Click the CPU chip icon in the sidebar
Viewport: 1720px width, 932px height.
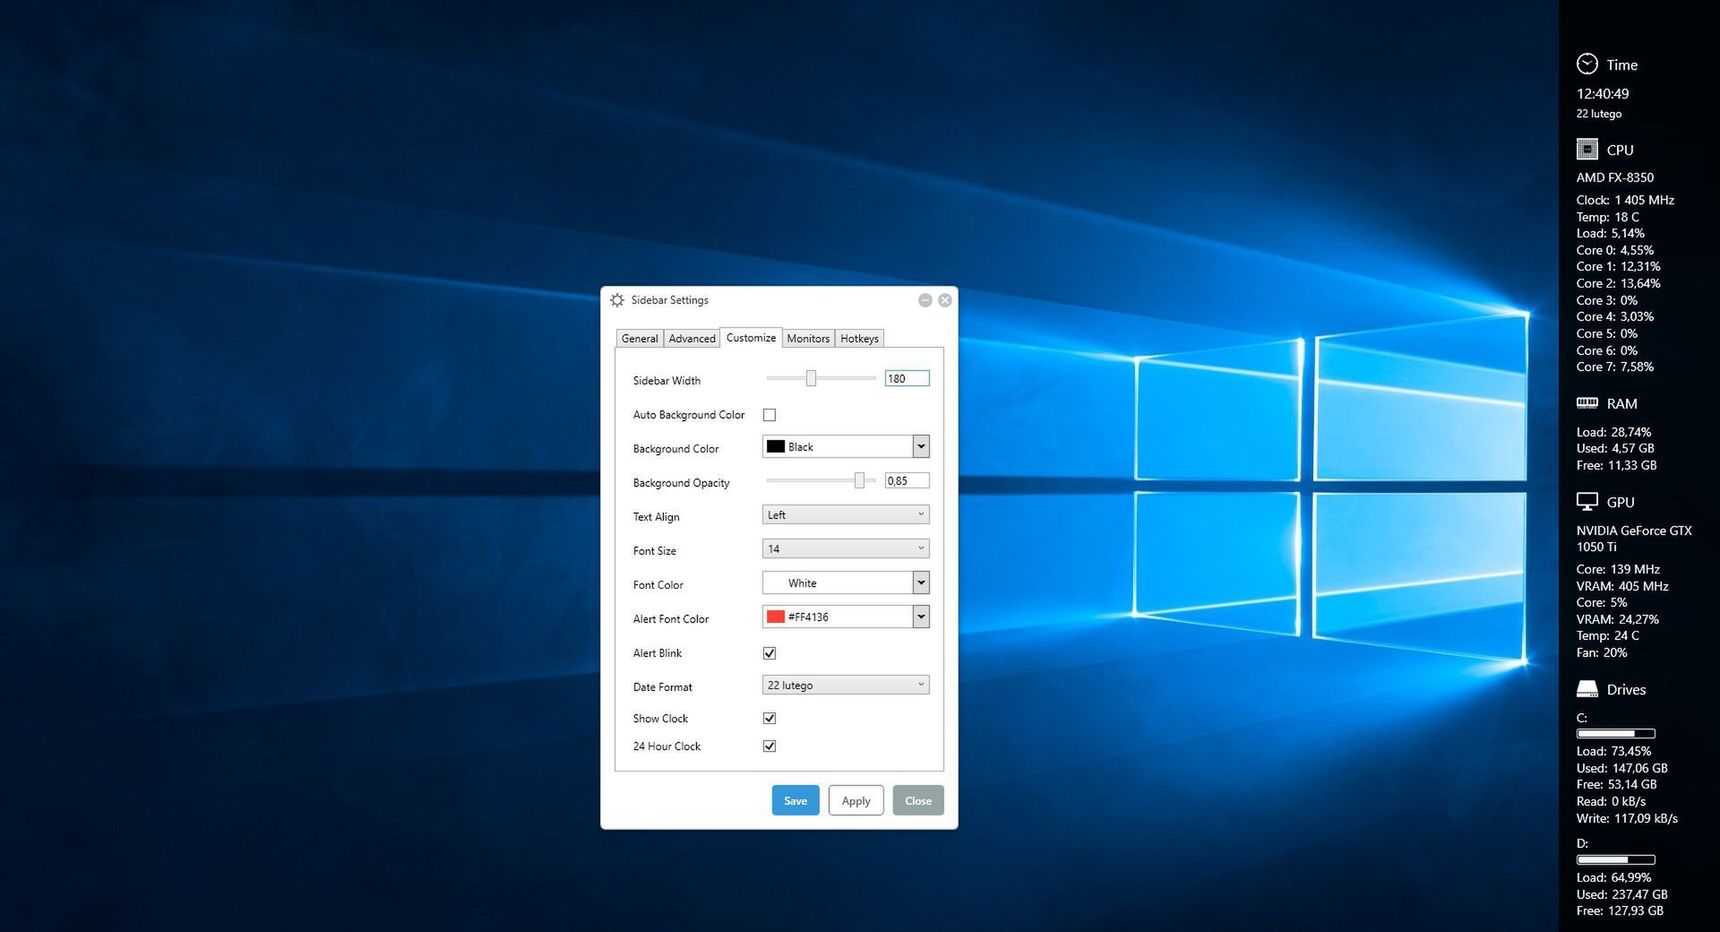[1587, 149]
